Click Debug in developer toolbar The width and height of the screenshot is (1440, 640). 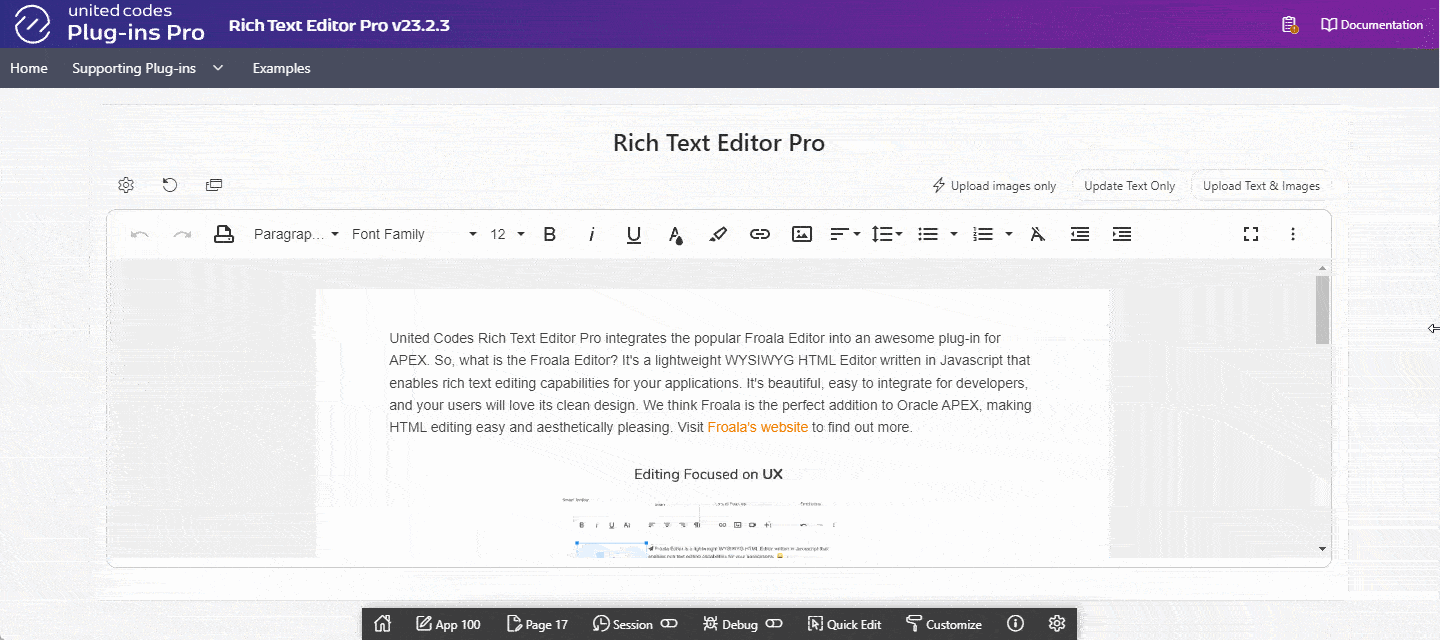tap(730, 624)
